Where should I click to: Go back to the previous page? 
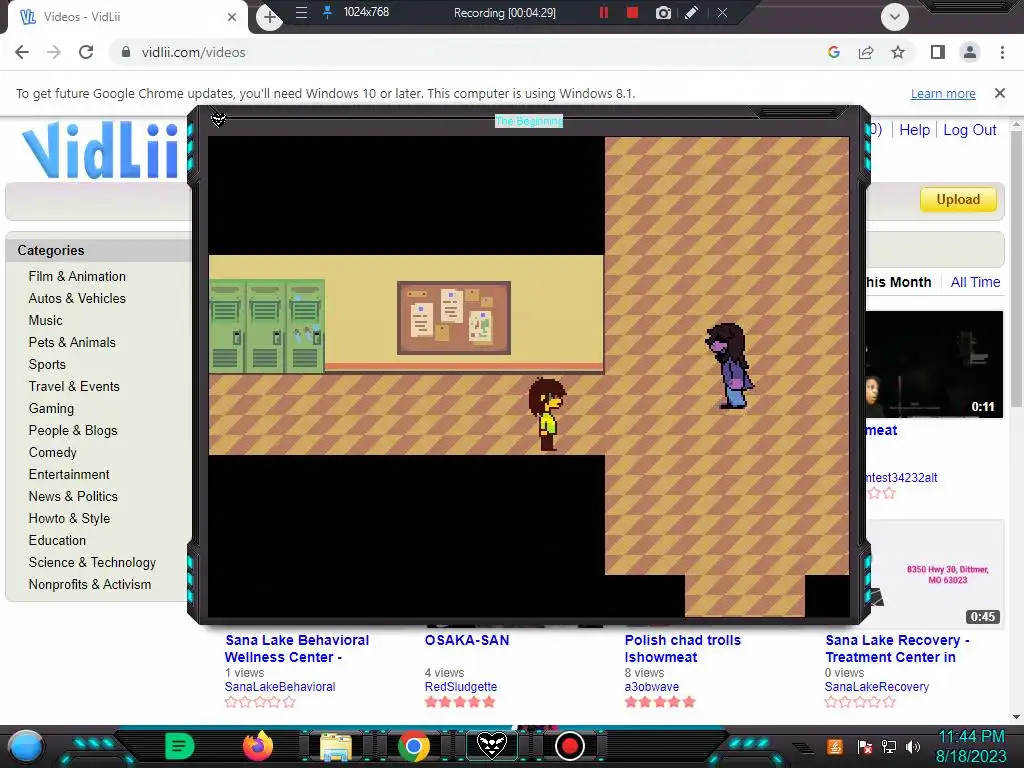pos(22,52)
